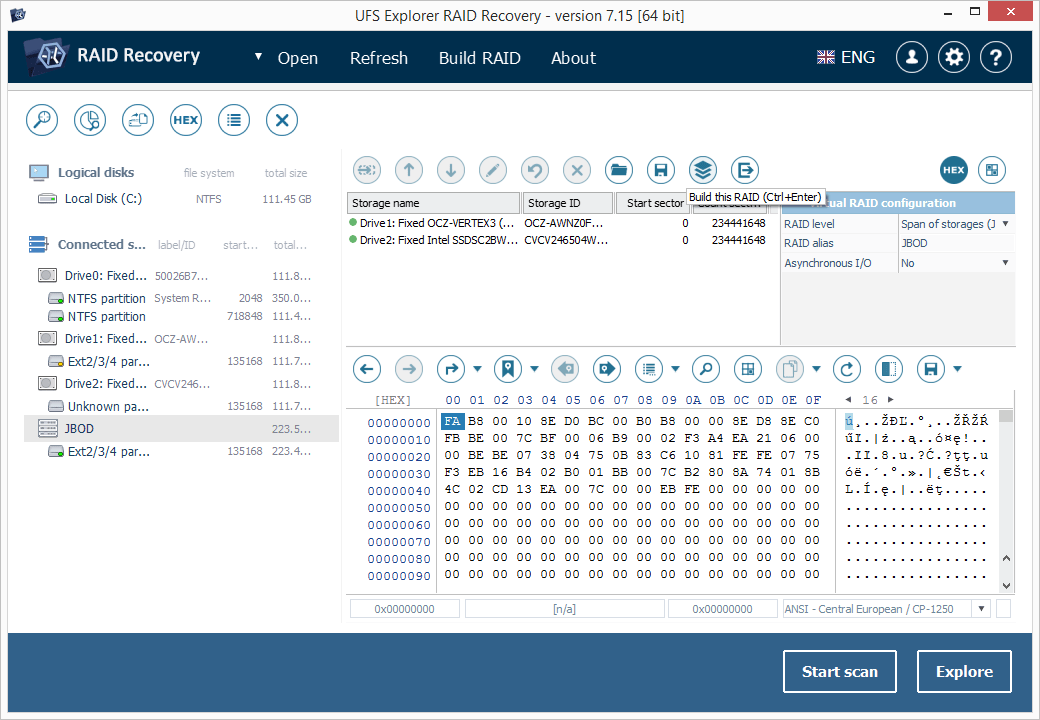Image resolution: width=1040 pixels, height=720 pixels.
Task: Click the edit component pencil icon
Action: coord(493,170)
